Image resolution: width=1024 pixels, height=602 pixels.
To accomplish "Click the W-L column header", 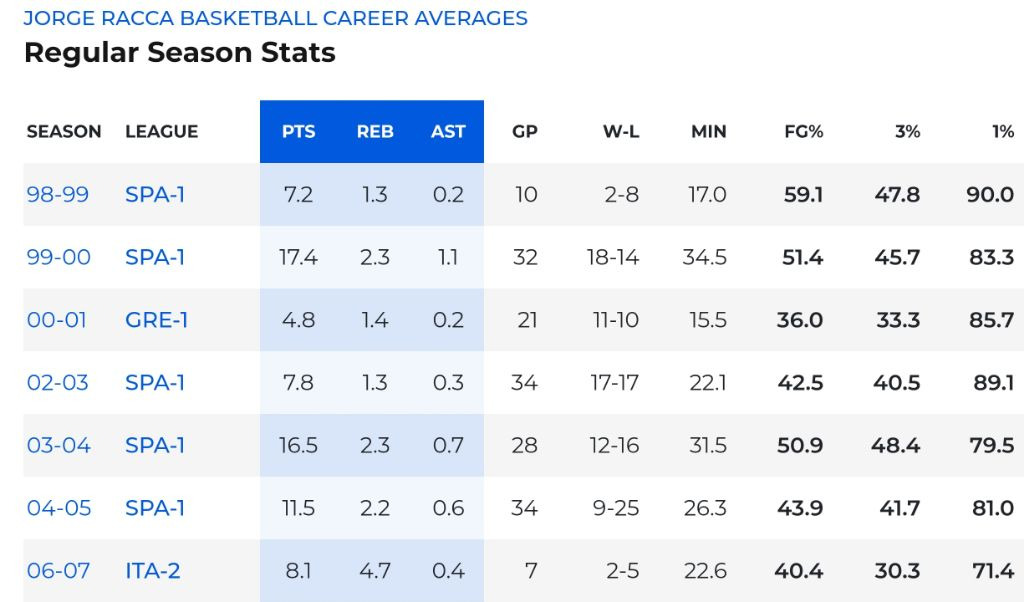I will (x=620, y=131).
